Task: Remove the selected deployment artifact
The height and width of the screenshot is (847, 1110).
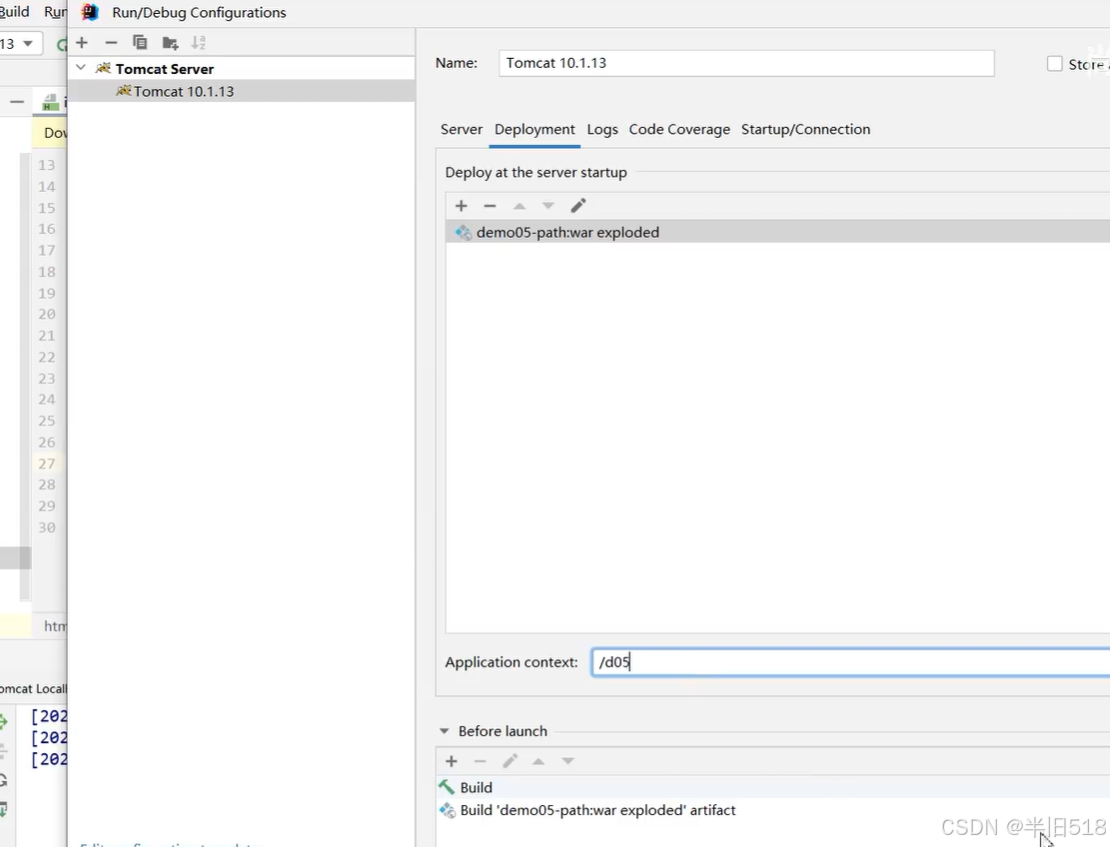Action: point(490,206)
